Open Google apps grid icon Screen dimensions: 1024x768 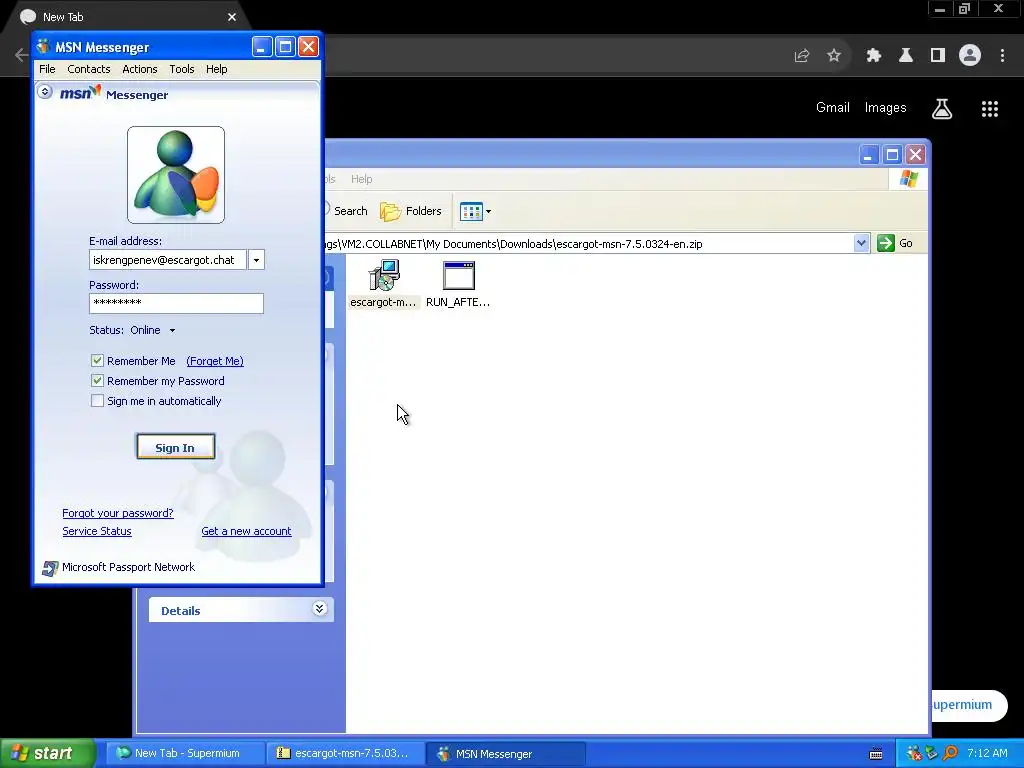point(990,109)
